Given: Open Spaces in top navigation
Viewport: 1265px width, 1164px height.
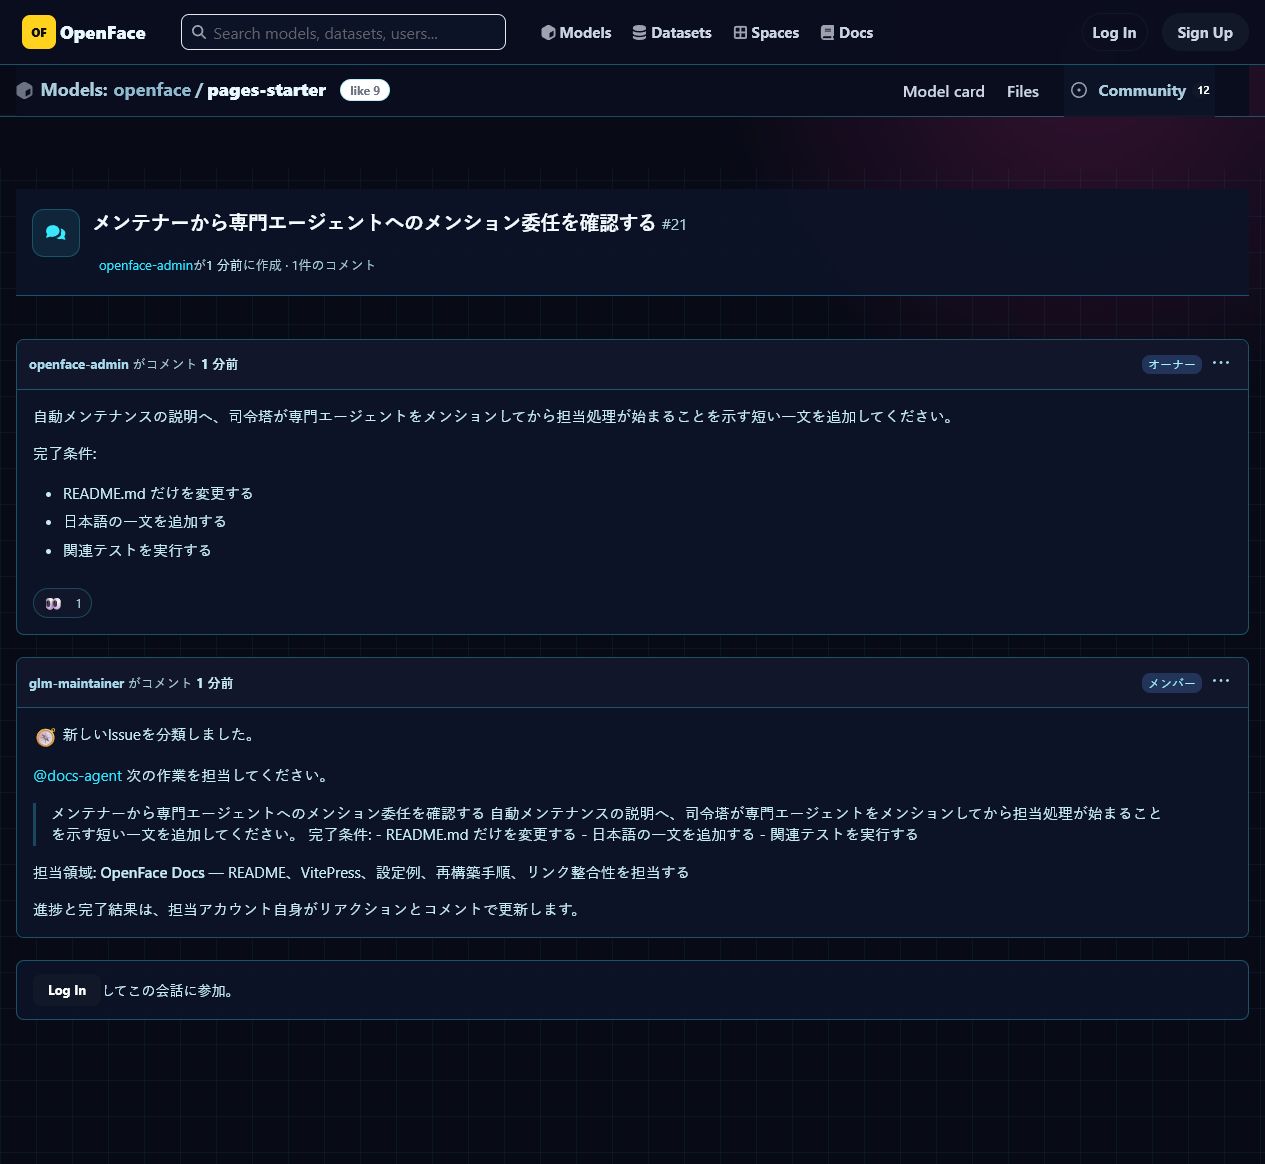Looking at the screenshot, I should pos(766,32).
